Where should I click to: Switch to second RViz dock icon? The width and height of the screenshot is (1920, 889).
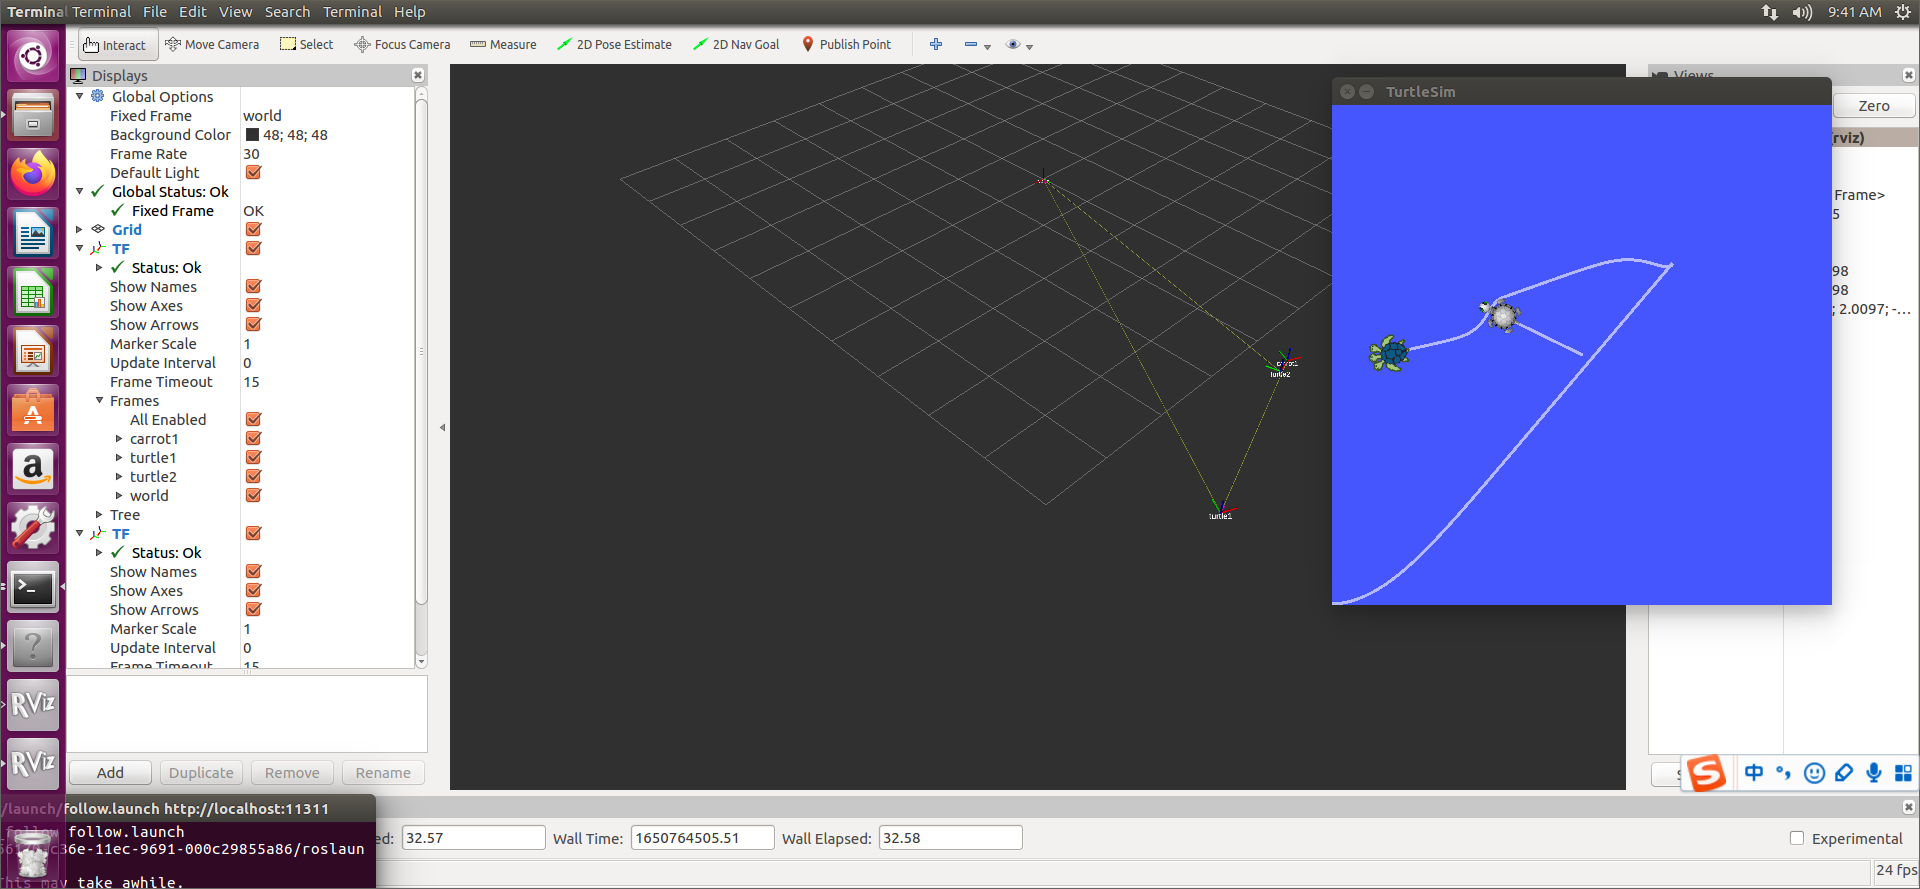coord(33,764)
